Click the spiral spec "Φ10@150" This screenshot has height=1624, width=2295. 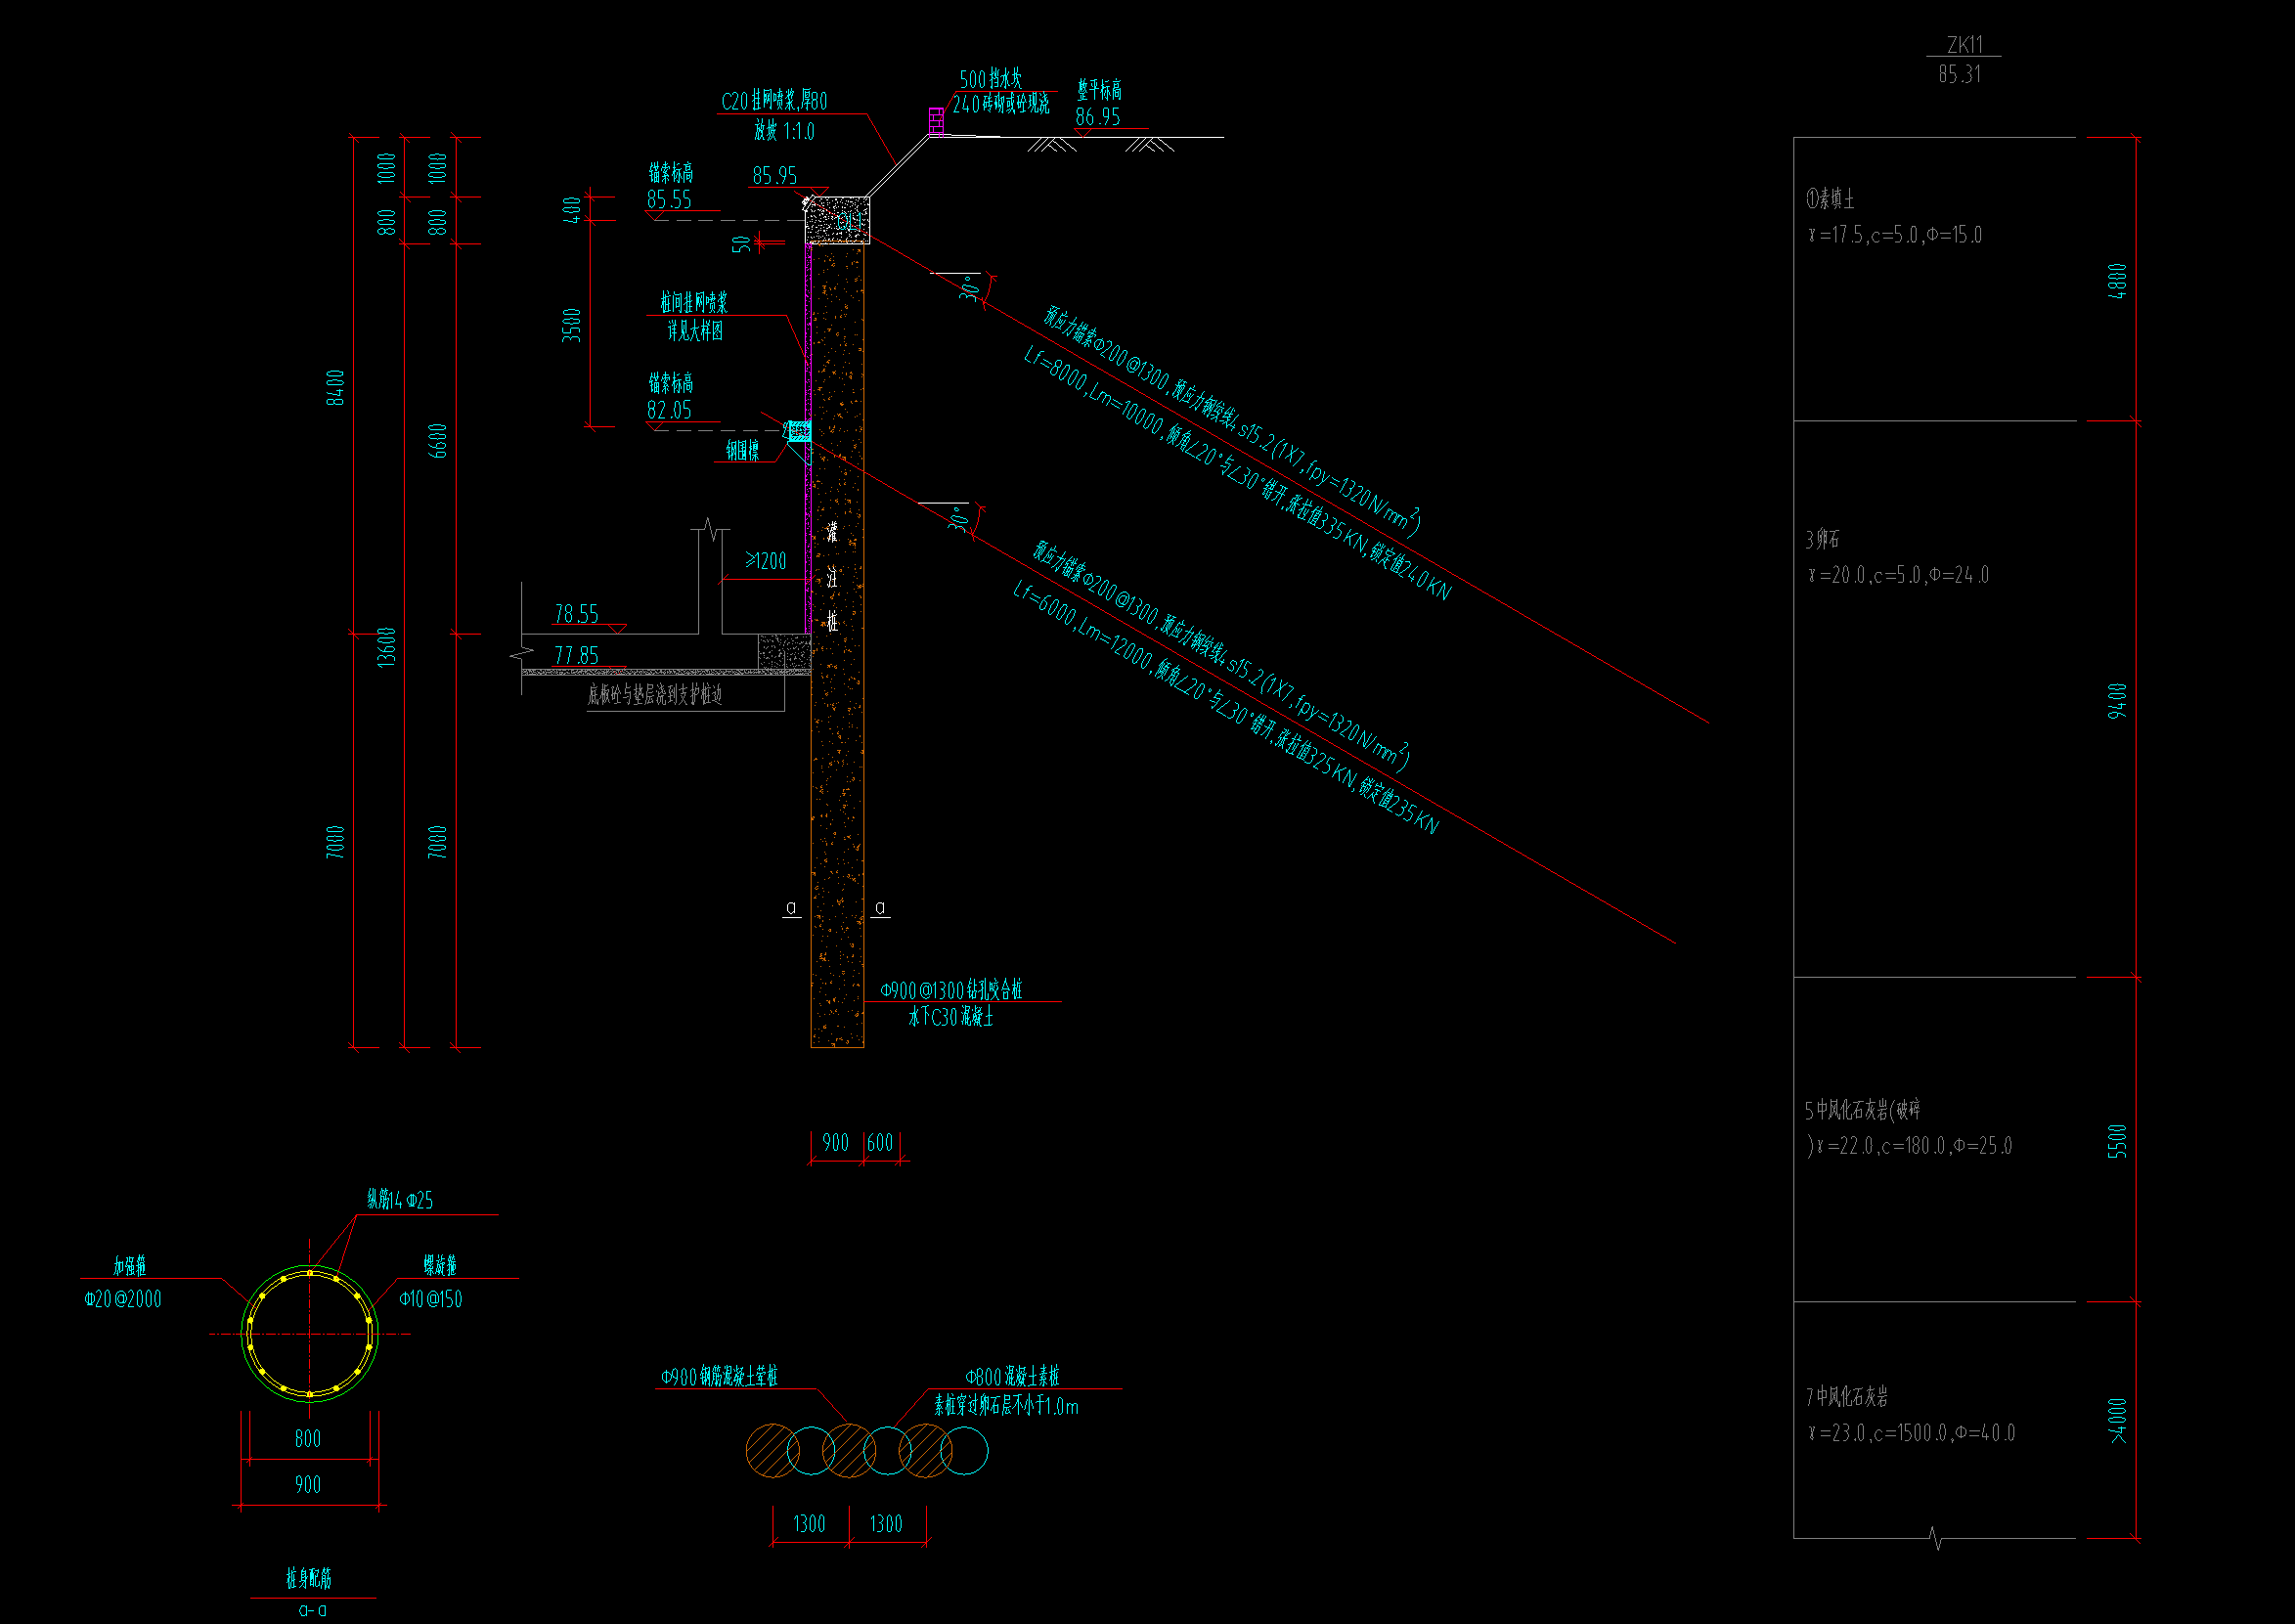pyautogui.click(x=431, y=1299)
